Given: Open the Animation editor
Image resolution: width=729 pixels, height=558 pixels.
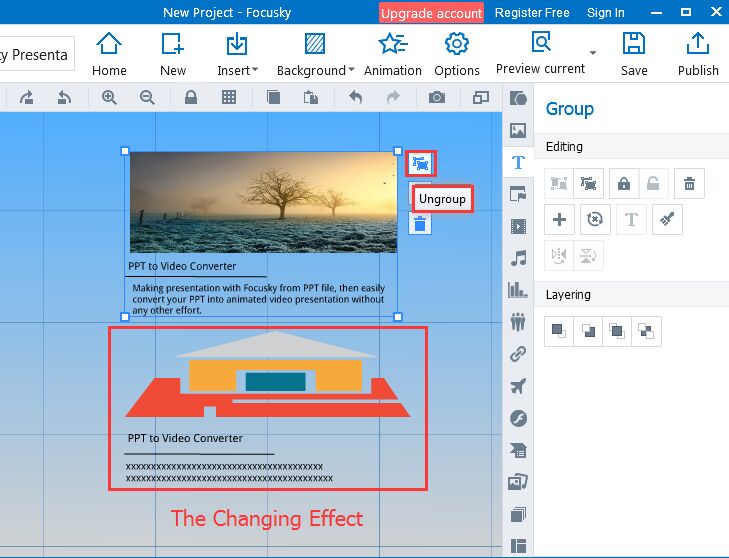Looking at the screenshot, I should [392, 54].
